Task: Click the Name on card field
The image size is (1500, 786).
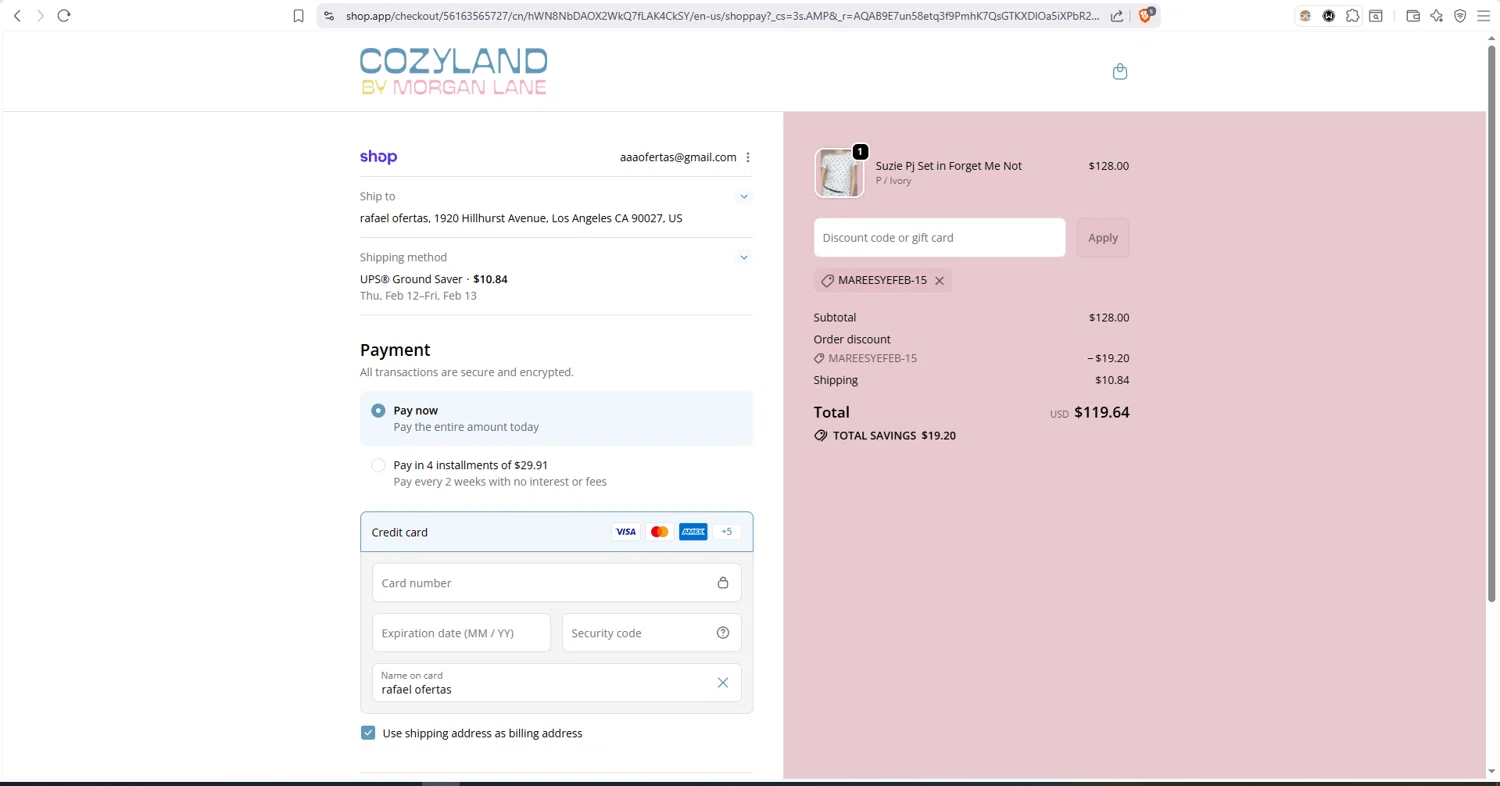Action: pyautogui.click(x=557, y=683)
